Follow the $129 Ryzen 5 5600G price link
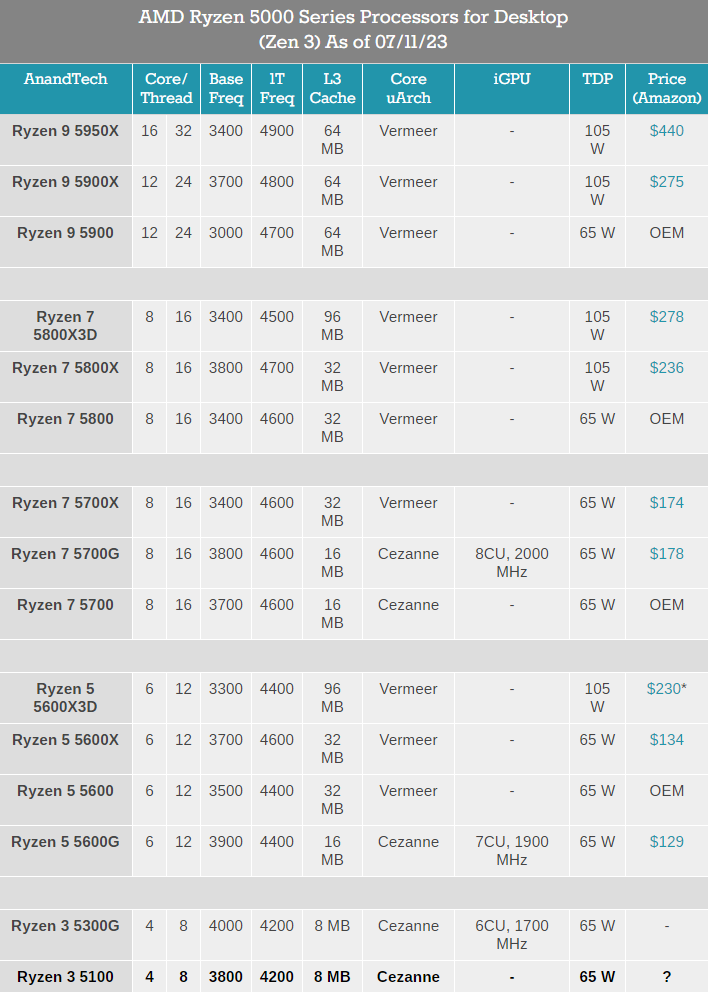The height and width of the screenshot is (992, 708). pos(666,842)
